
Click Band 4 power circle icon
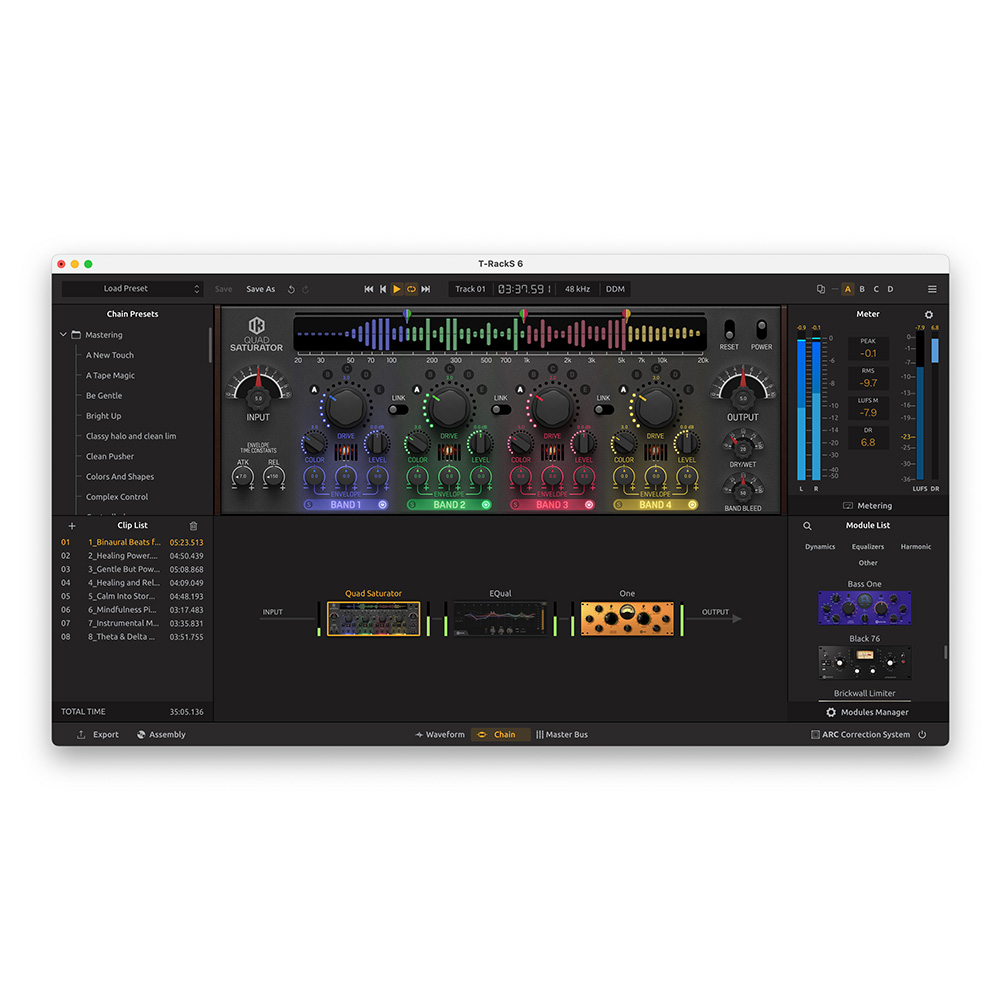pos(693,505)
